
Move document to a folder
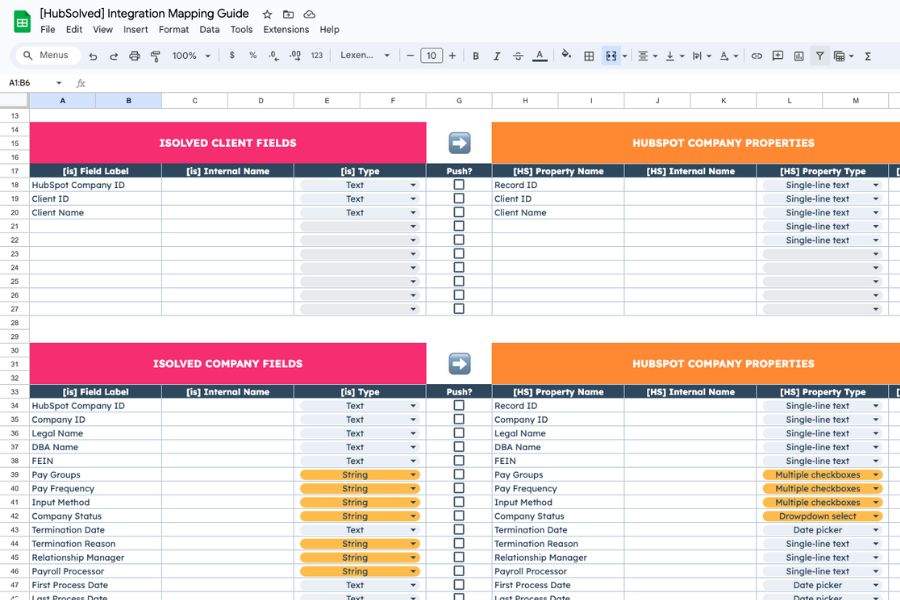coord(288,14)
